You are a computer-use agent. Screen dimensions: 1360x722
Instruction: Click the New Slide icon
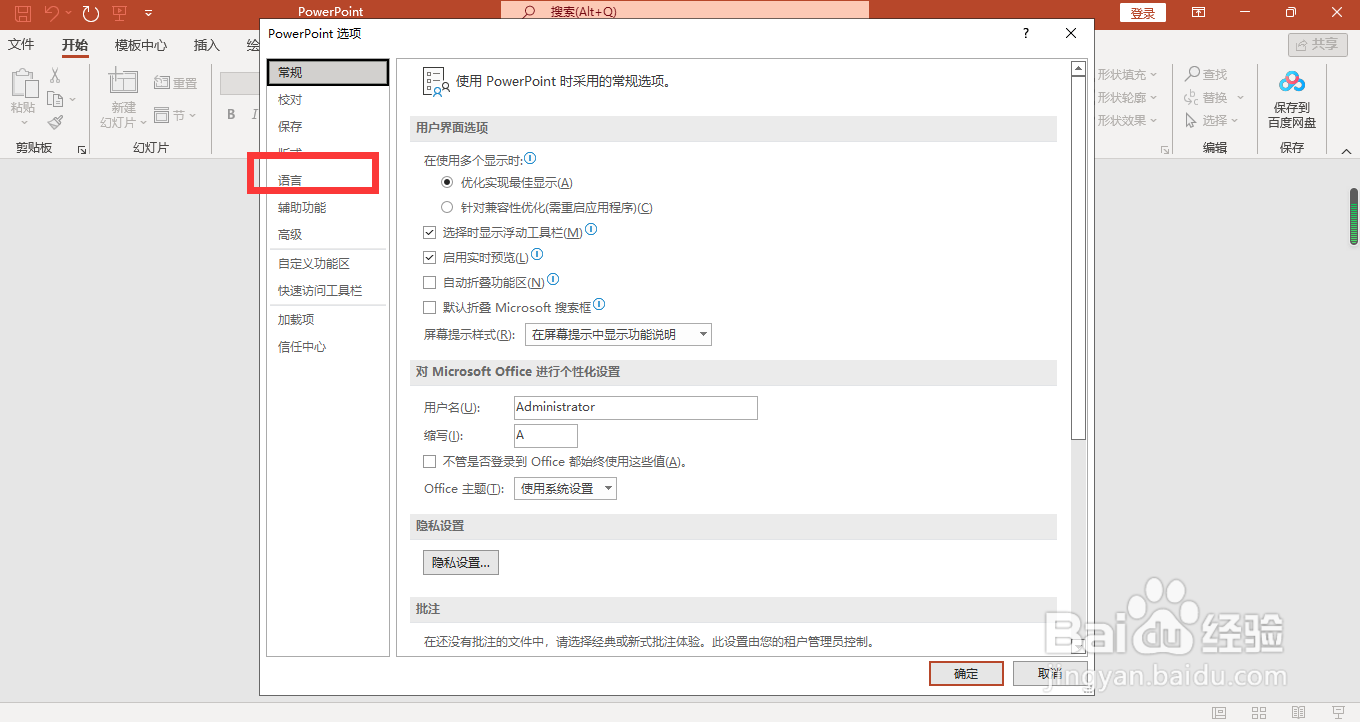pyautogui.click(x=123, y=83)
